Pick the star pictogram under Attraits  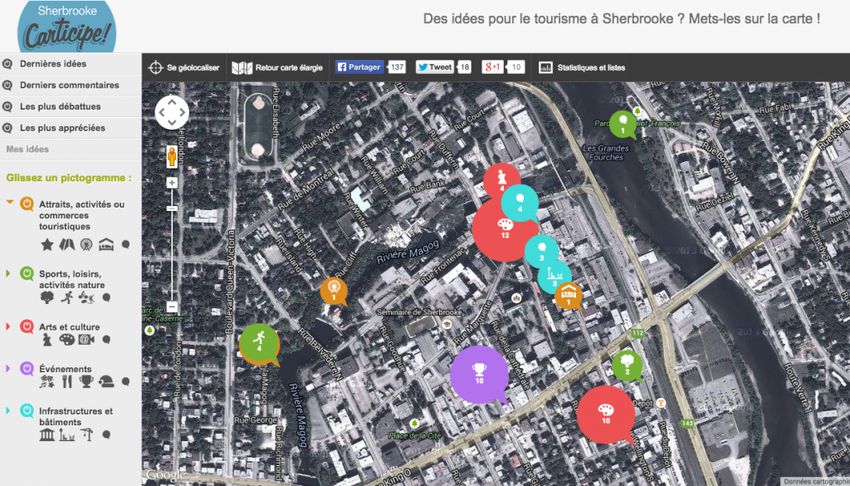tap(46, 244)
